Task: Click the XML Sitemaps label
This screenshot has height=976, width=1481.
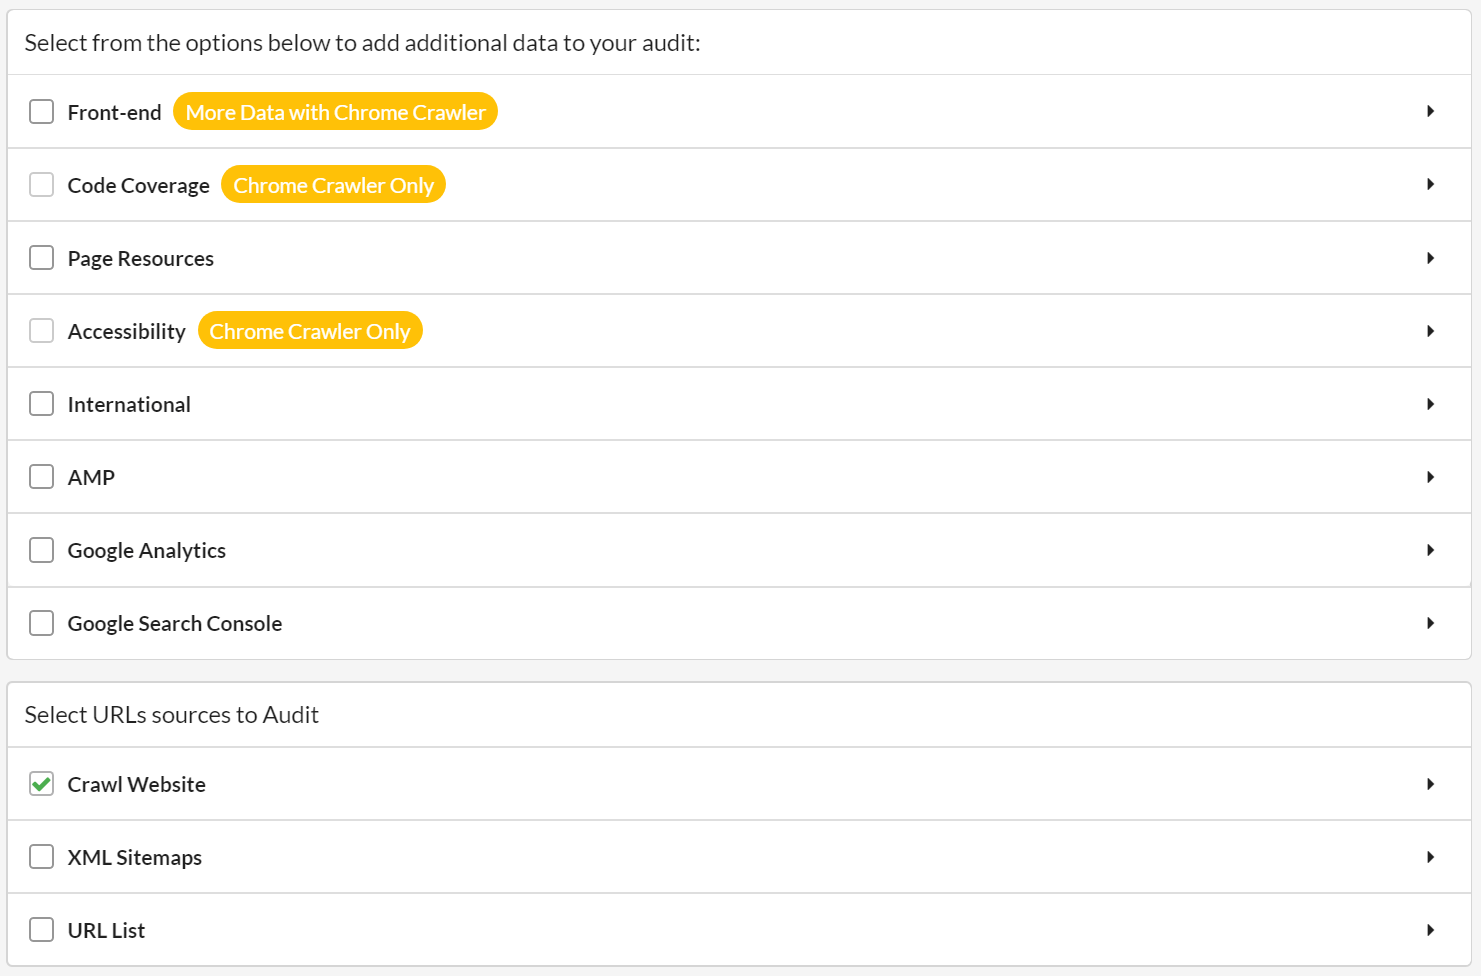Action: [134, 857]
